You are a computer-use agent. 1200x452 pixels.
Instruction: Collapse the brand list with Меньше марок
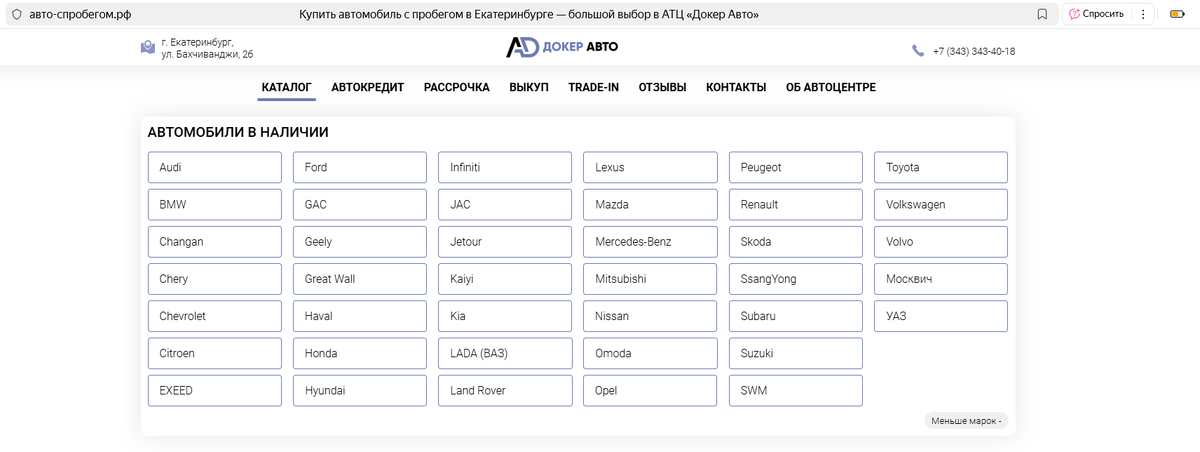(966, 421)
